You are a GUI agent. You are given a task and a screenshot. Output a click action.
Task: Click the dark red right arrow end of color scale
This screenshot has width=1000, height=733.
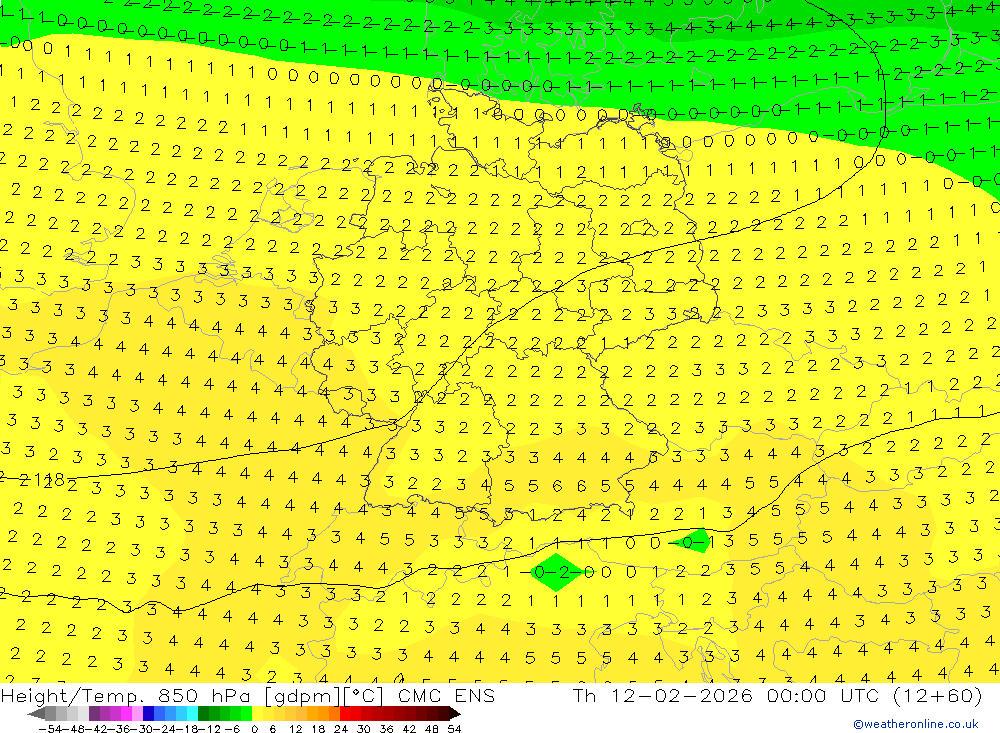coord(455,714)
